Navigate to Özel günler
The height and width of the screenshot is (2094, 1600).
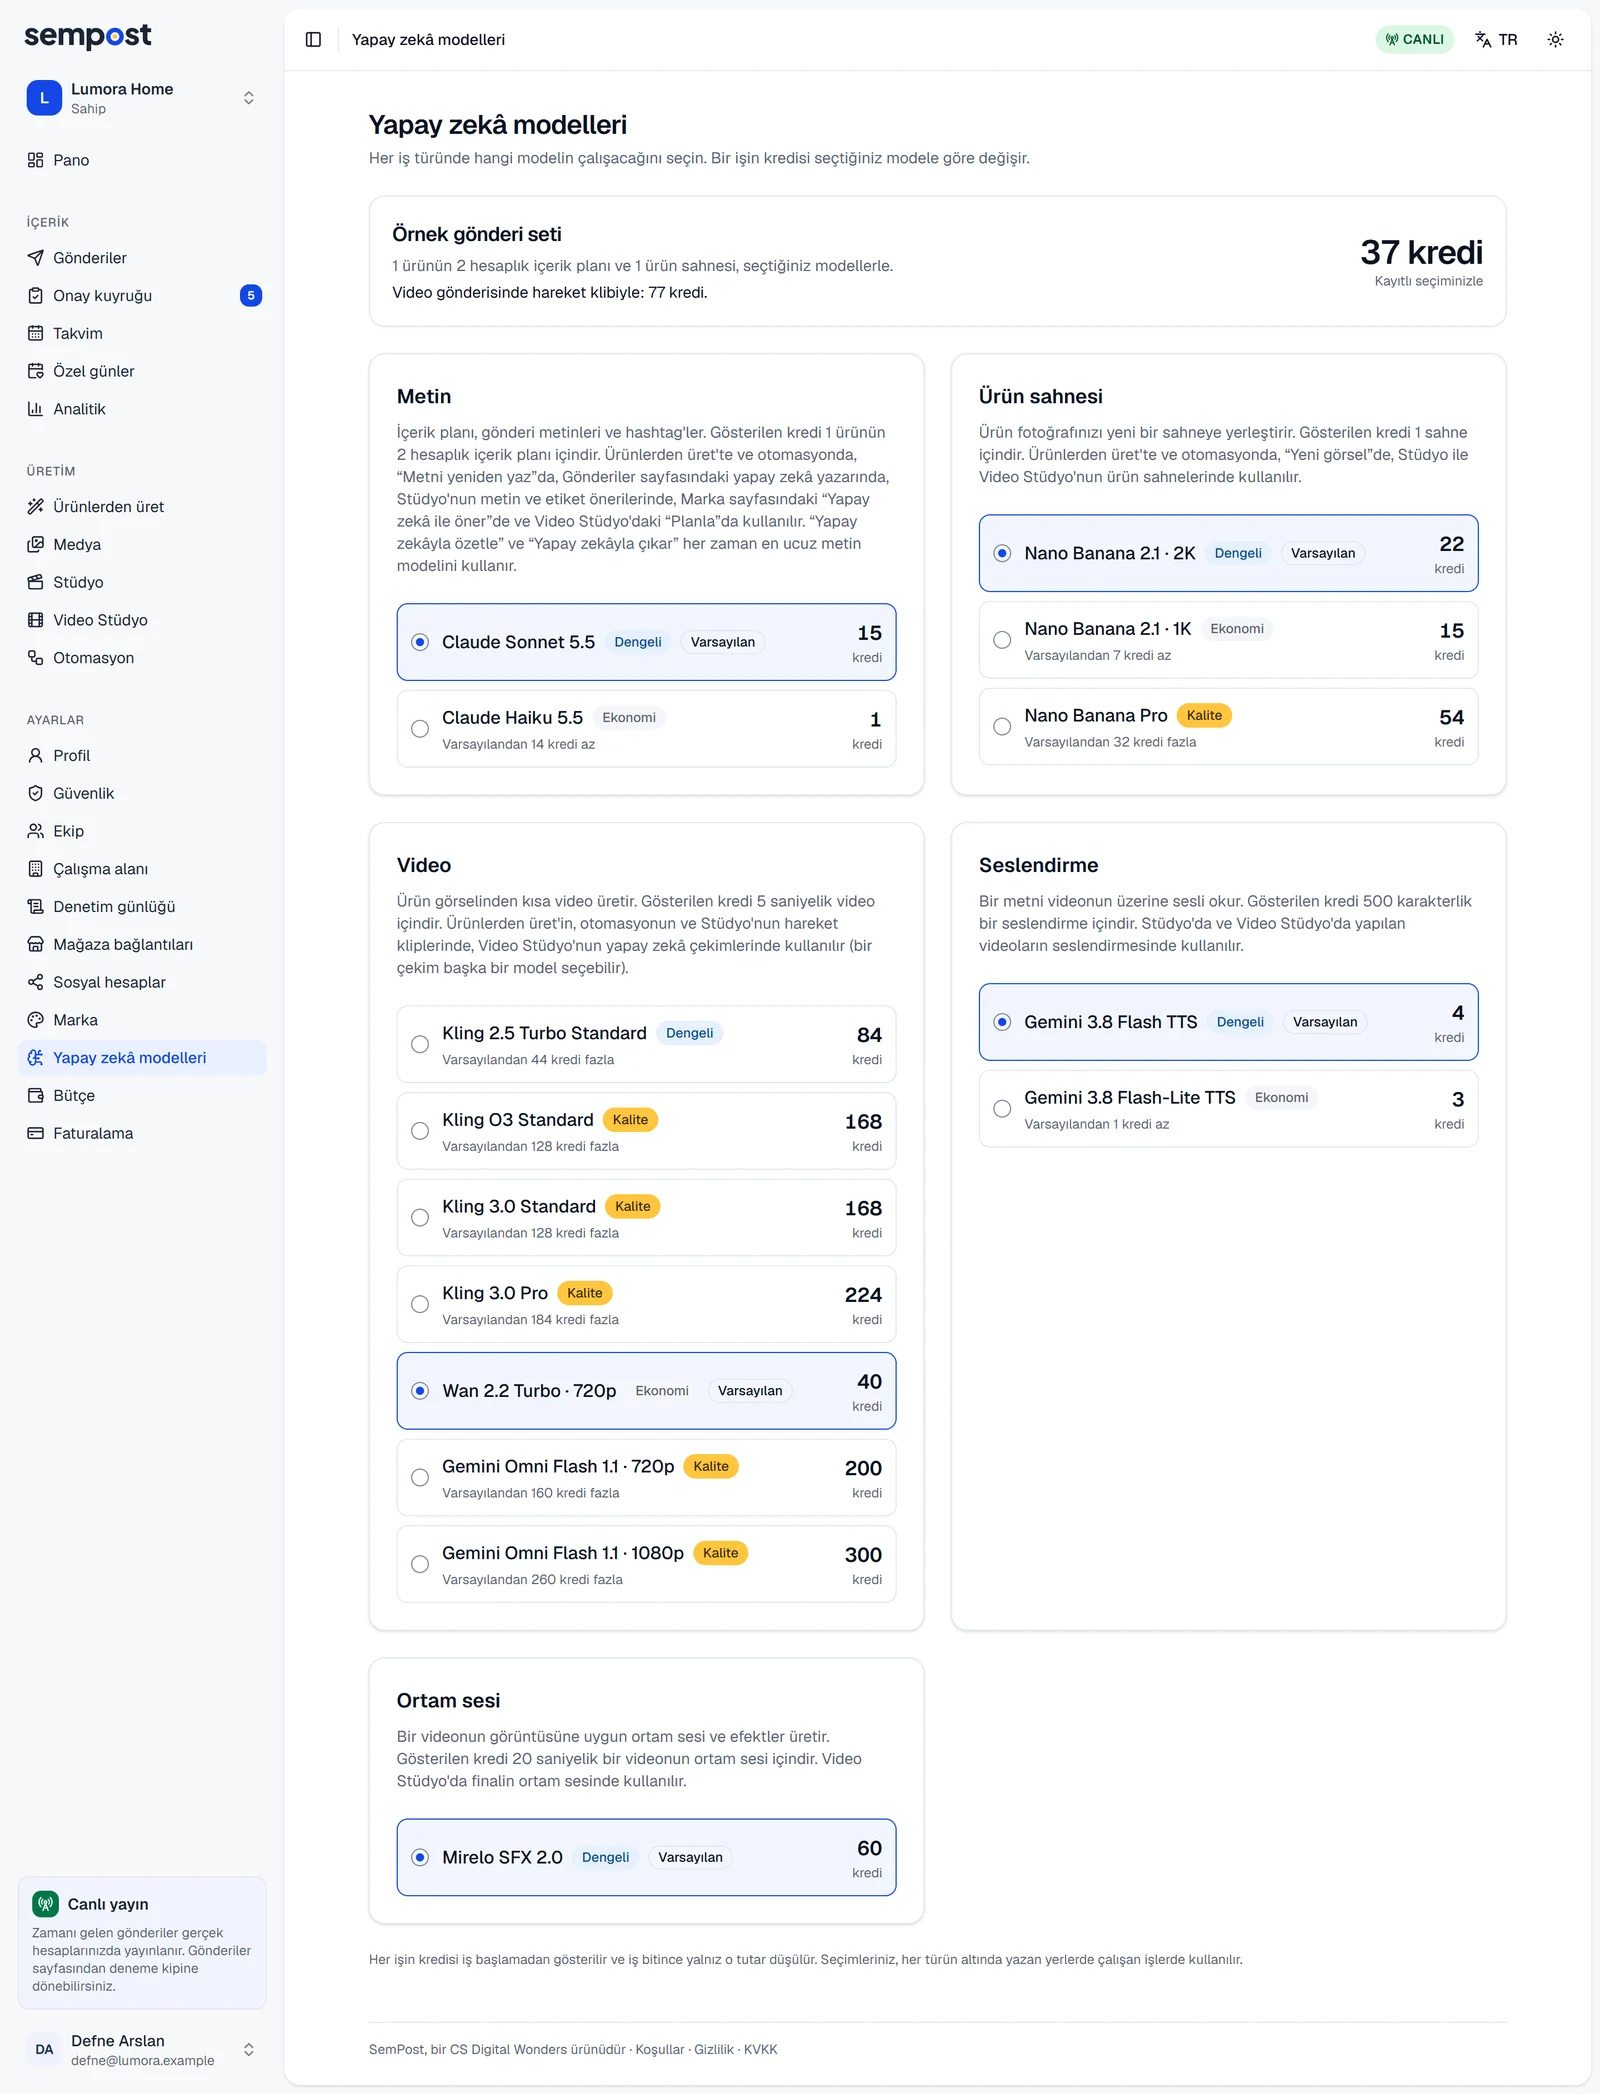[x=142, y=371]
